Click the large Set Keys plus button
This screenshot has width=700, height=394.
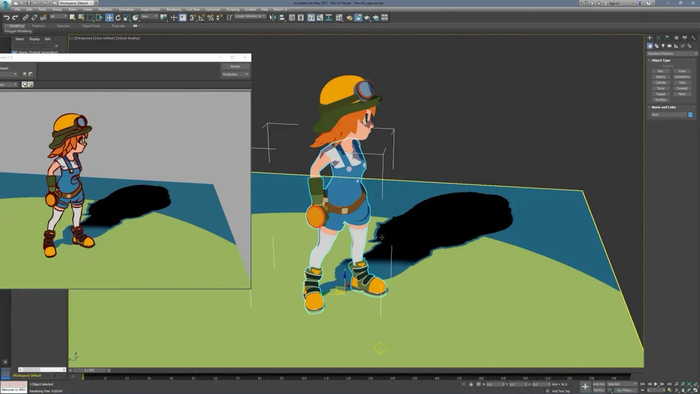click(x=585, y=387)
